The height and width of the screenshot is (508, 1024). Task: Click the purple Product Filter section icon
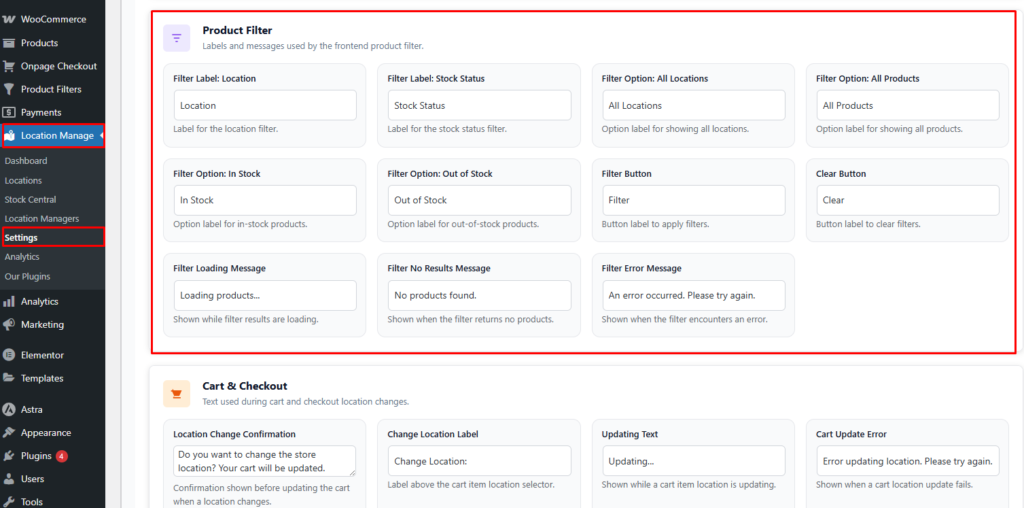click(177, 38)
